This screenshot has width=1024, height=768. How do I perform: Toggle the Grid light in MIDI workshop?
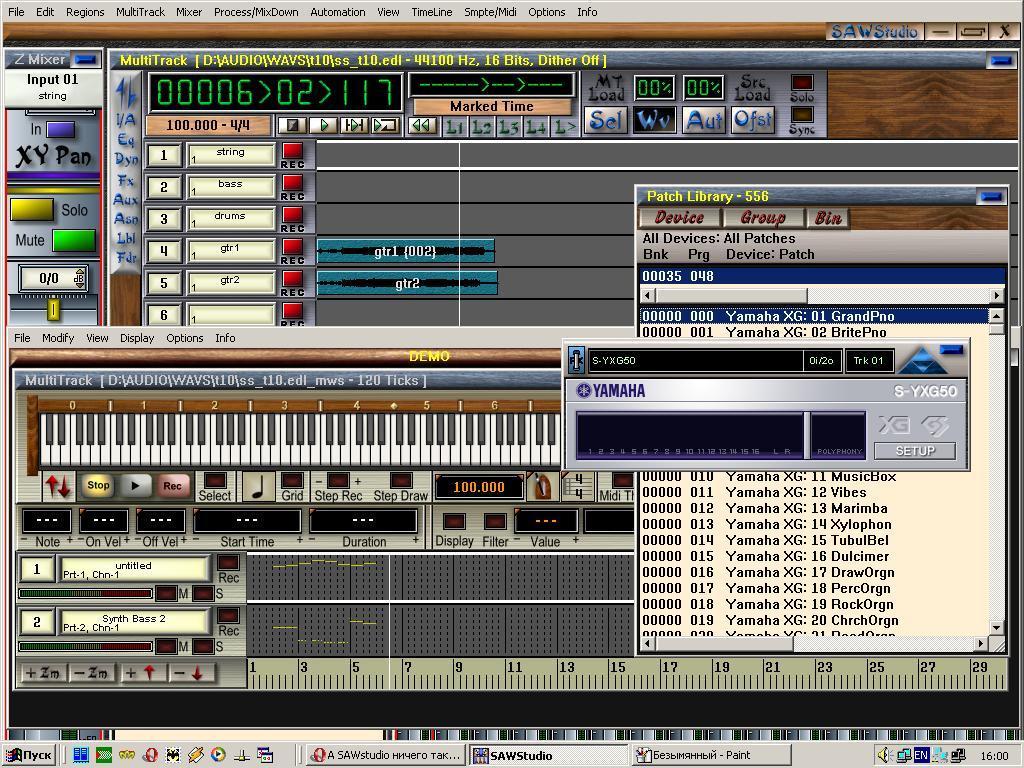coord(292,480)
